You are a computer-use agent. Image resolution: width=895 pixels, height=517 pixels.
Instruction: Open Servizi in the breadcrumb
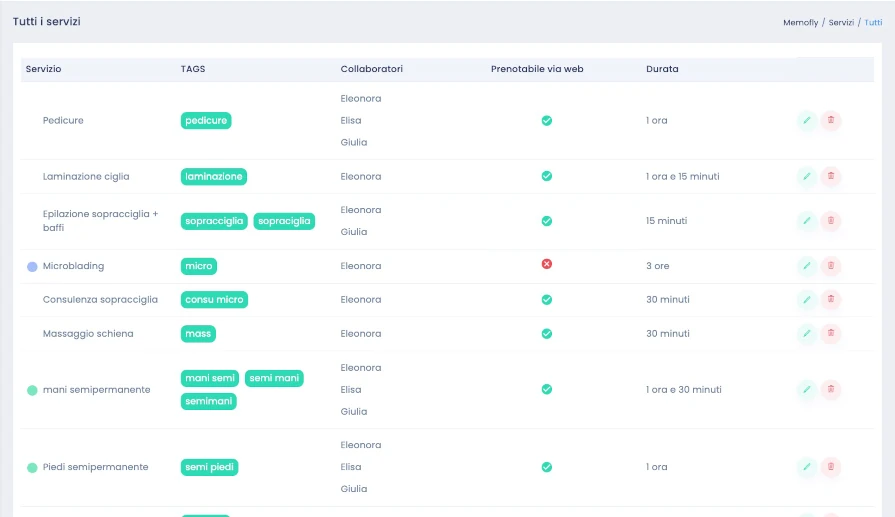[x=841, y=22]
